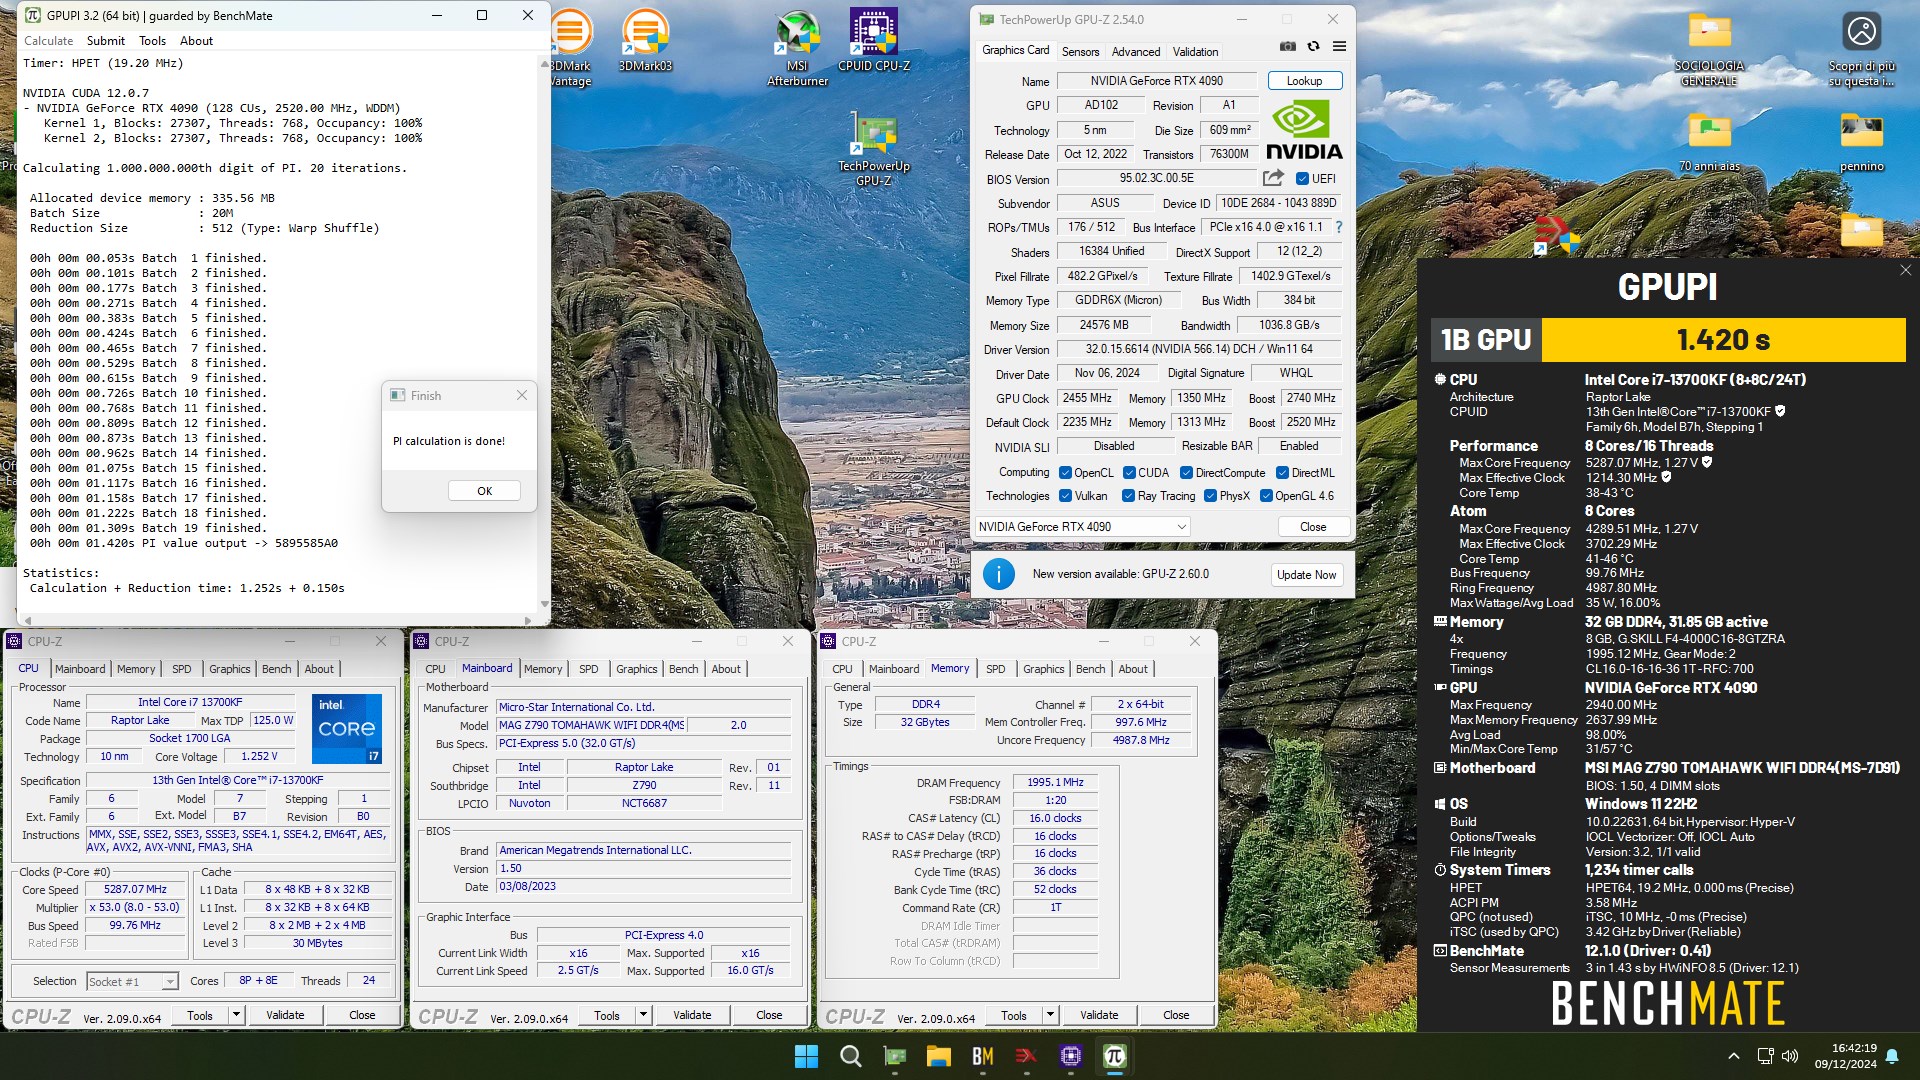Click the info icon in GPU-Z update bar
Screen dimensions: 1920x1080
[999, 574]
